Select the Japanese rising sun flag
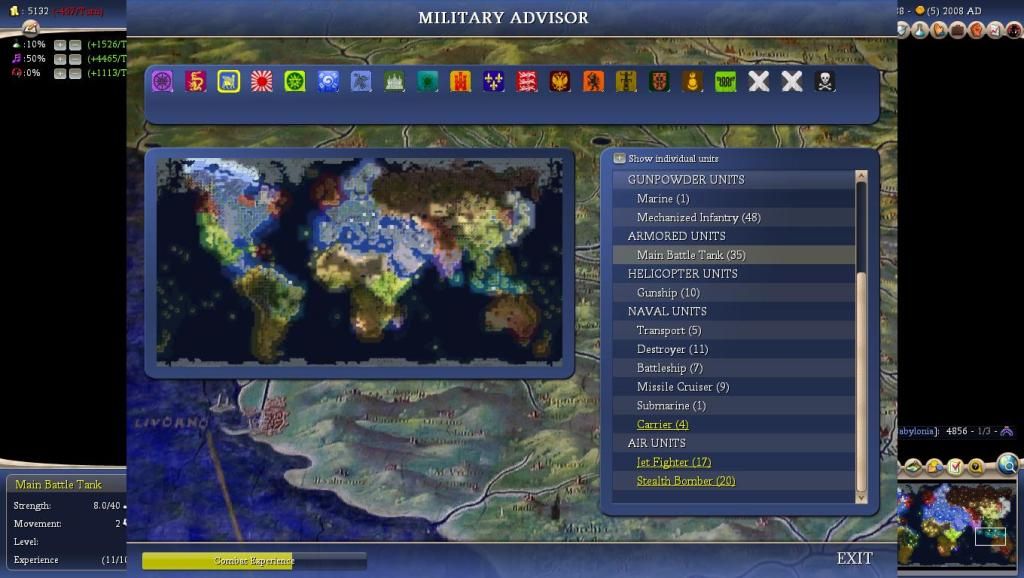 pyautogui.click(x=262, y=81)
